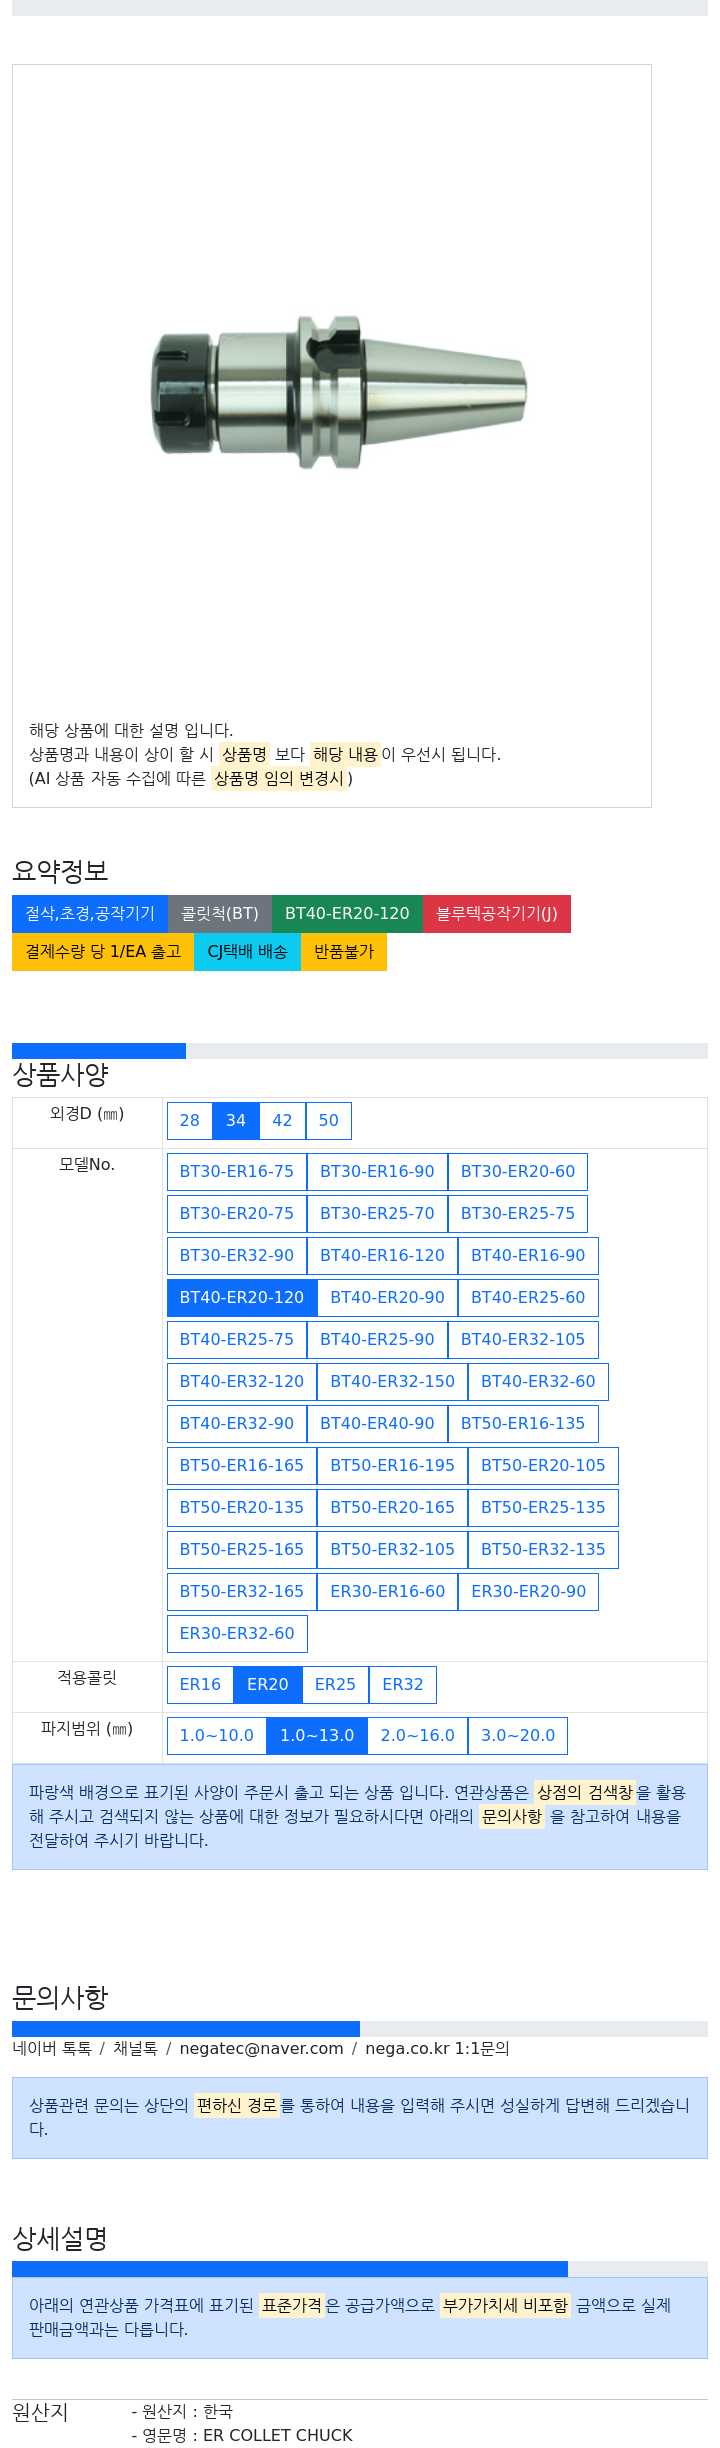720x2448 pixels.
Task: Click the CJ택배 배송 shipping badge
Action: (247, 951)
